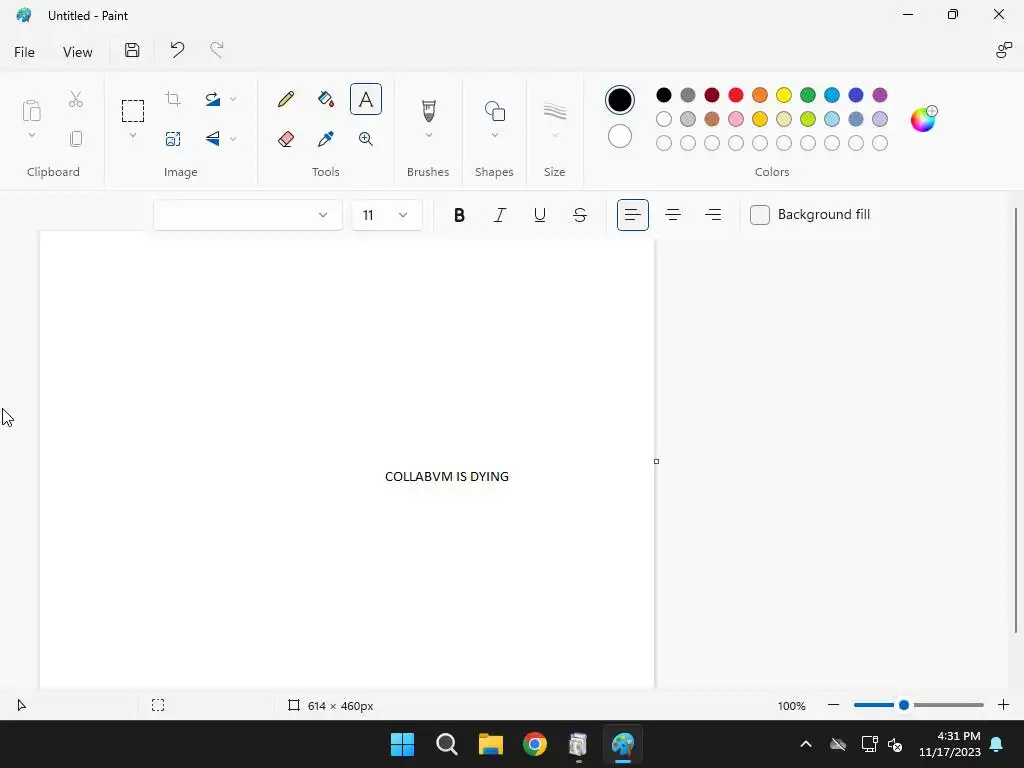The image size is (1024, 768).
Task: Choose the Brushes tool icon
Action: tap(428, 110)
